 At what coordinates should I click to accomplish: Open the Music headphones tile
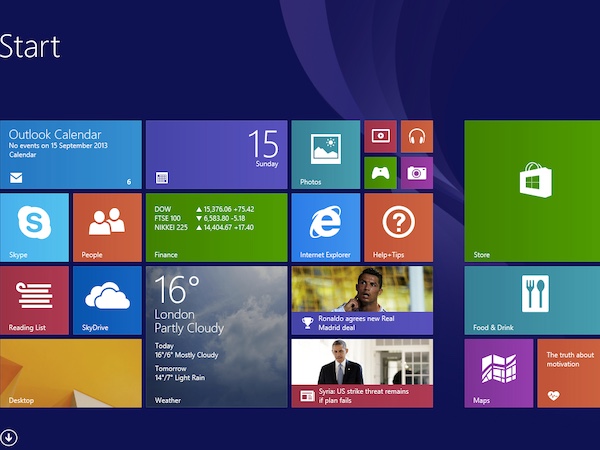[x=417, y=136]
